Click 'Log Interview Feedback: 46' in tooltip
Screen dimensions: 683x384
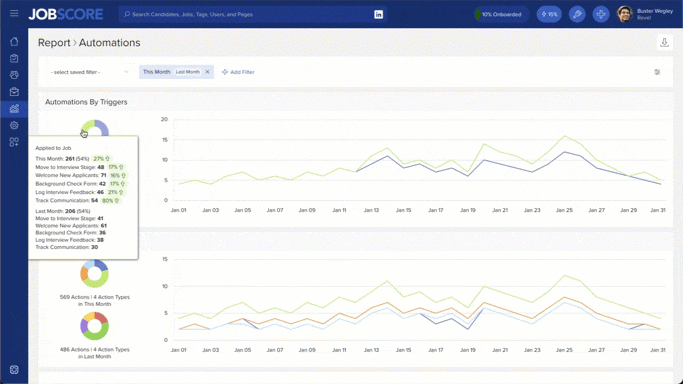click(x=70, y=192)
